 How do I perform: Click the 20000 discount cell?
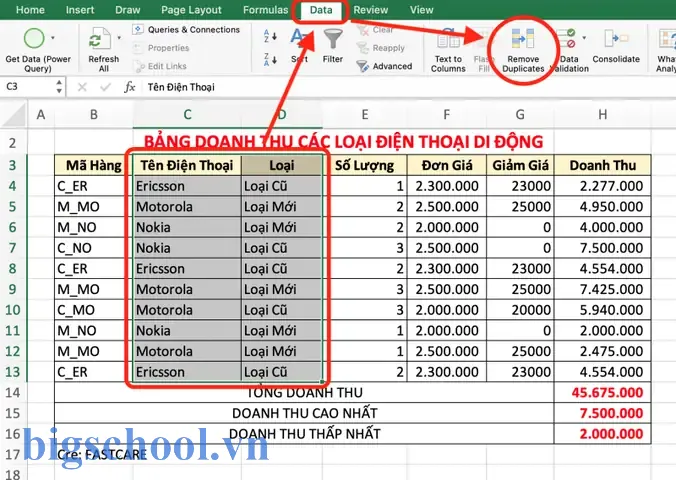(520, 310)
